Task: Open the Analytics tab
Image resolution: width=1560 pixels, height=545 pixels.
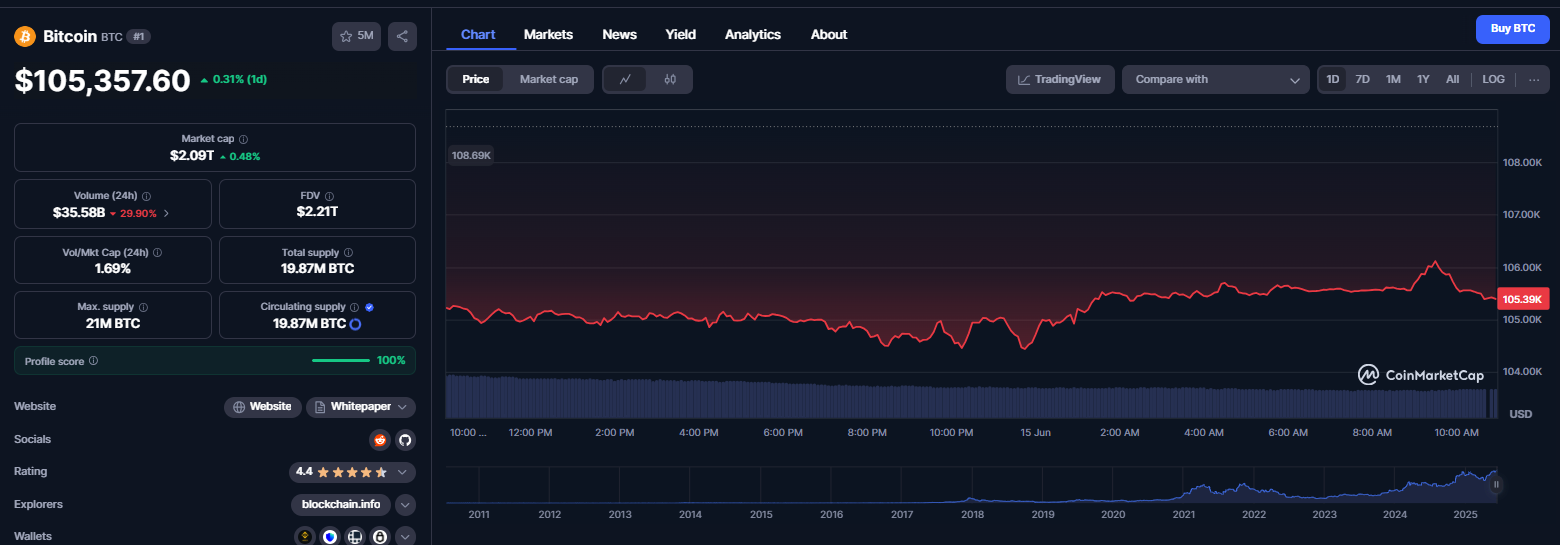Action: coord(753,34)
